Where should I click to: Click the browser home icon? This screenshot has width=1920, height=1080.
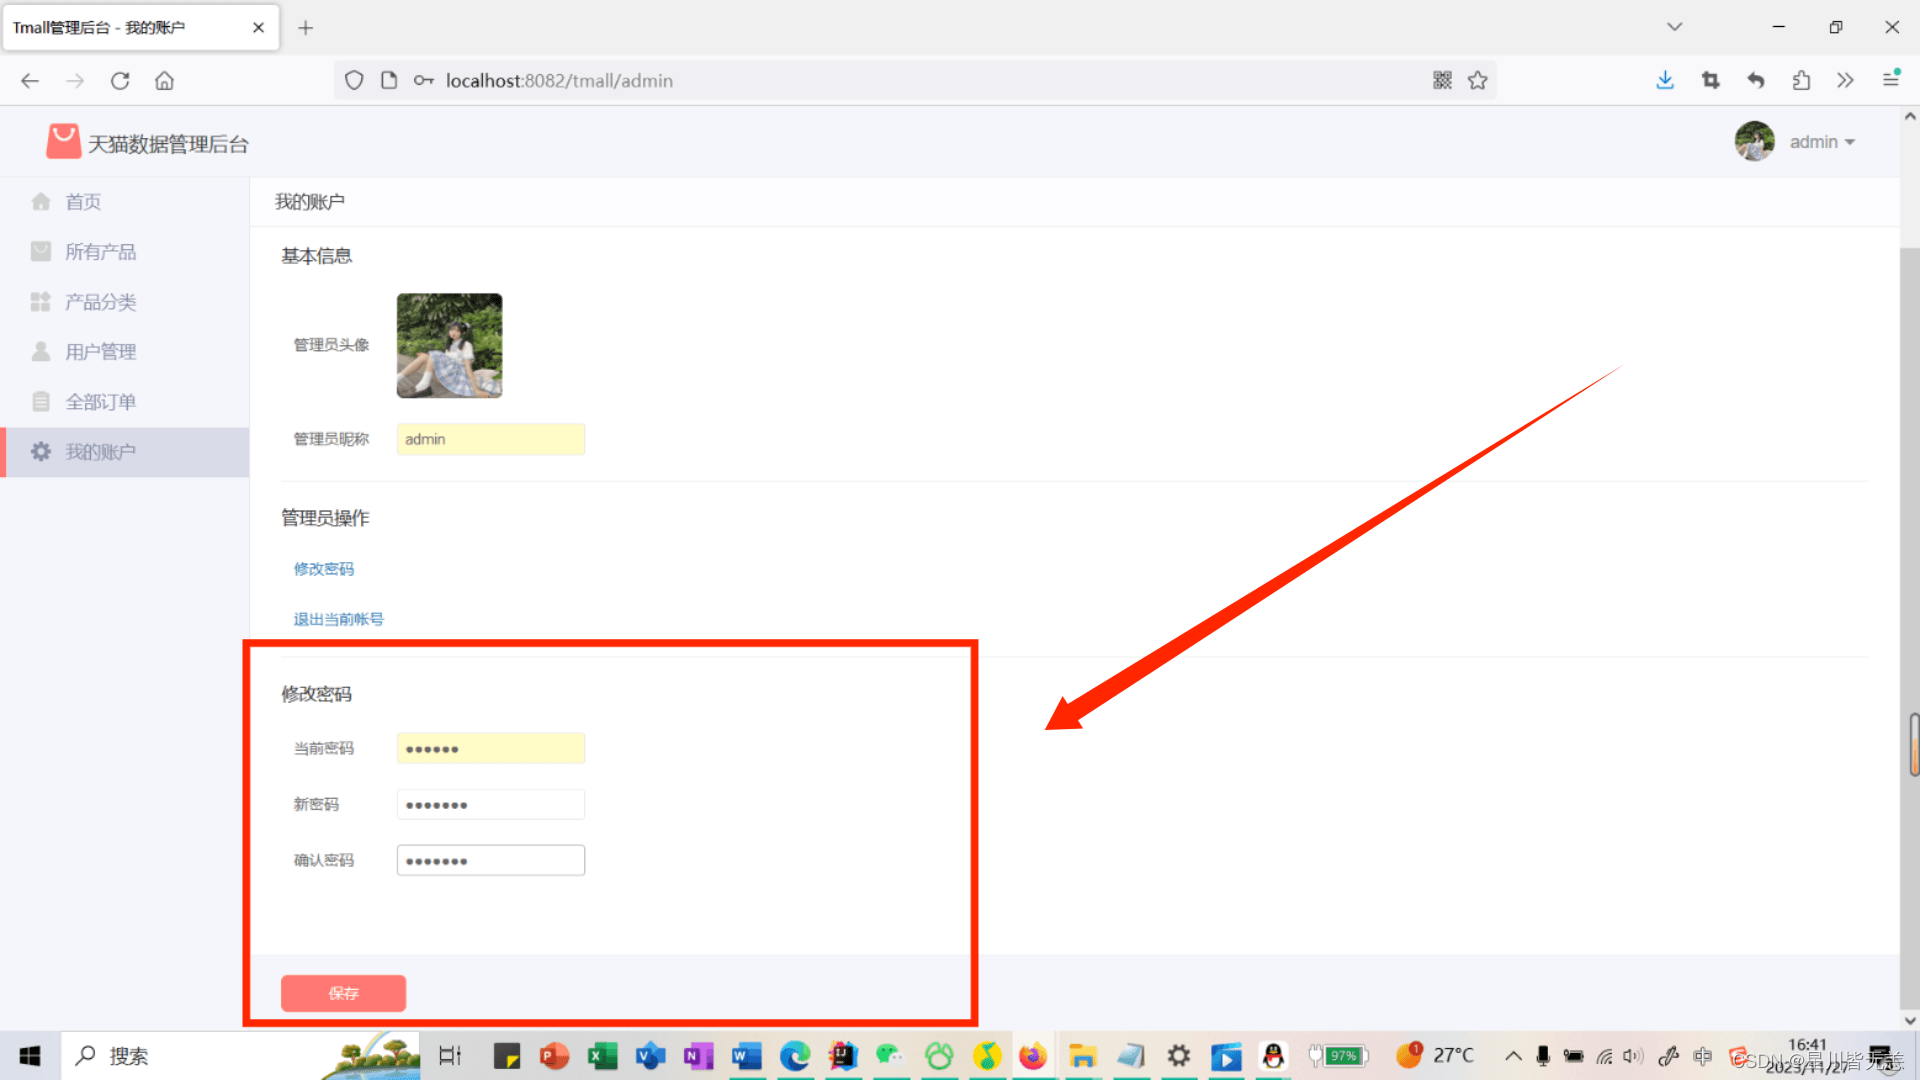coord(165,81)
